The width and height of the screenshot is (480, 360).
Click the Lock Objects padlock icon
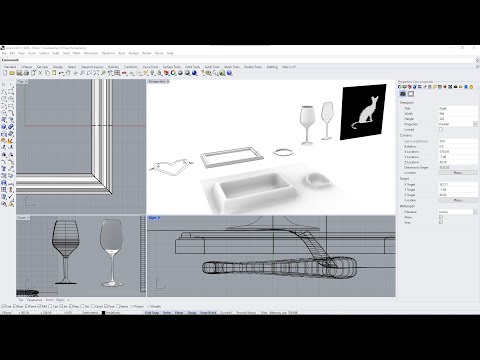(160, 73)
